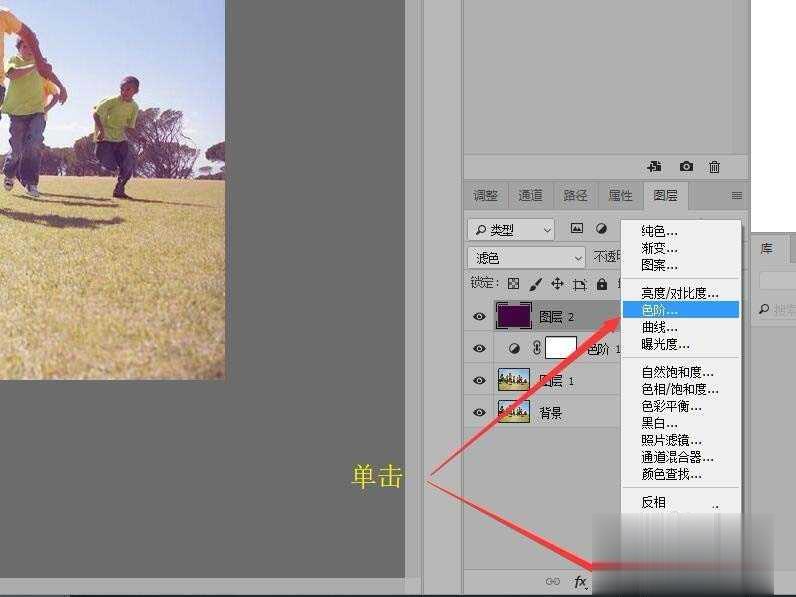Click the link layers chain icon

[552, 582]
